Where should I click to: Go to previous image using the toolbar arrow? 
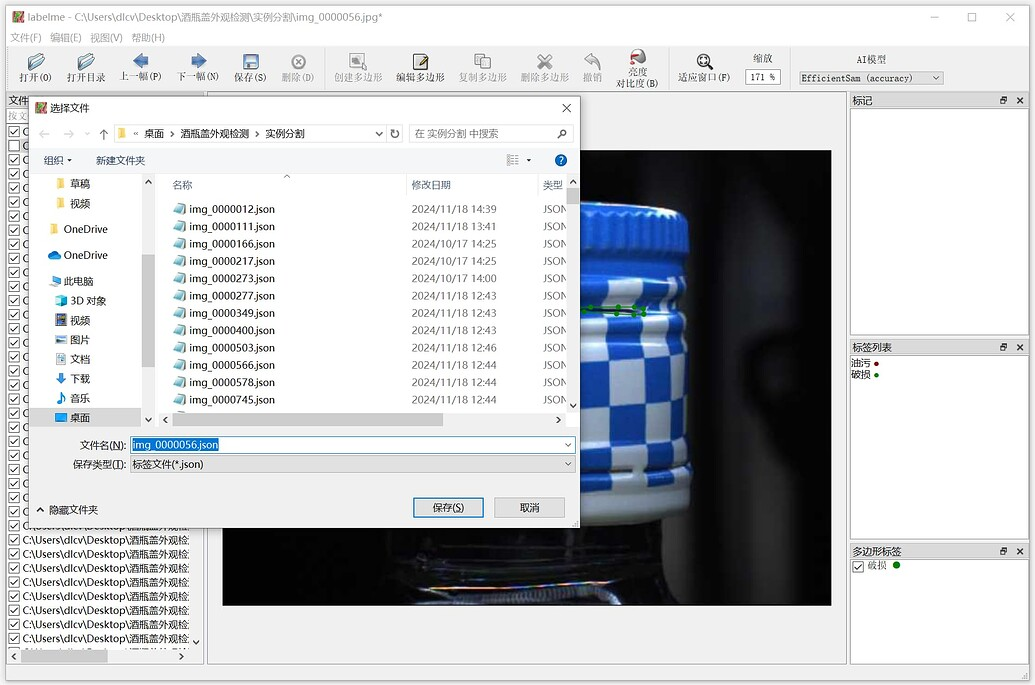click(141, 61)
